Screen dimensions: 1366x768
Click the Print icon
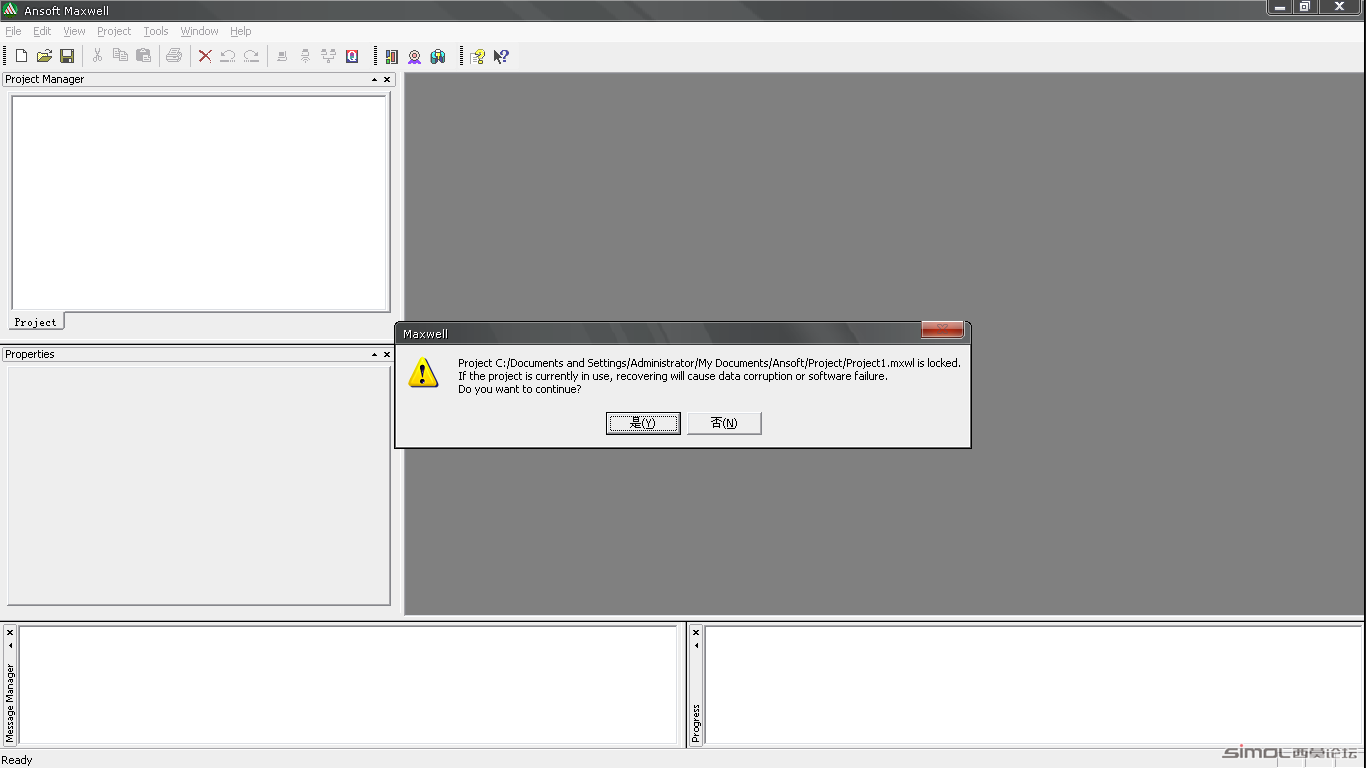click(x=174, y=56)
